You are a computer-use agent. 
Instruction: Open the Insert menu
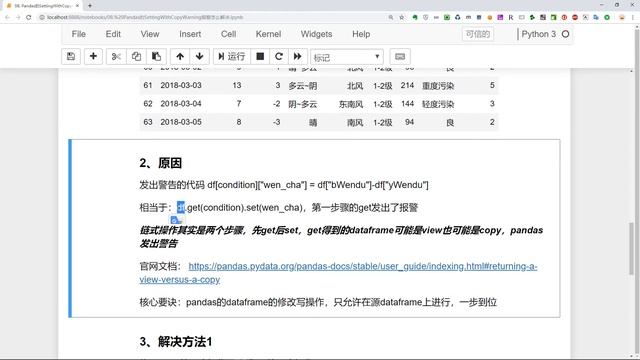tap(190, 34)
